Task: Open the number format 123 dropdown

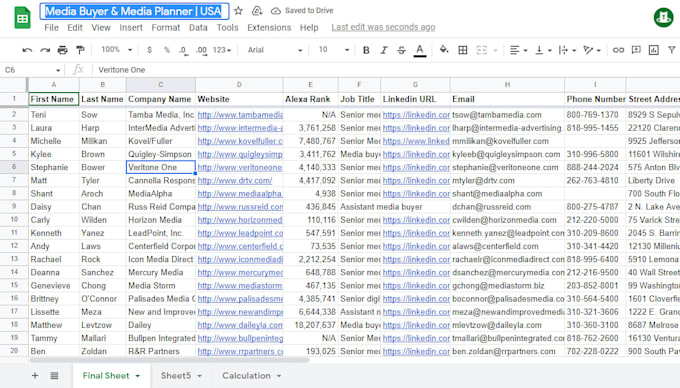Action: click(x=222, y=50)
